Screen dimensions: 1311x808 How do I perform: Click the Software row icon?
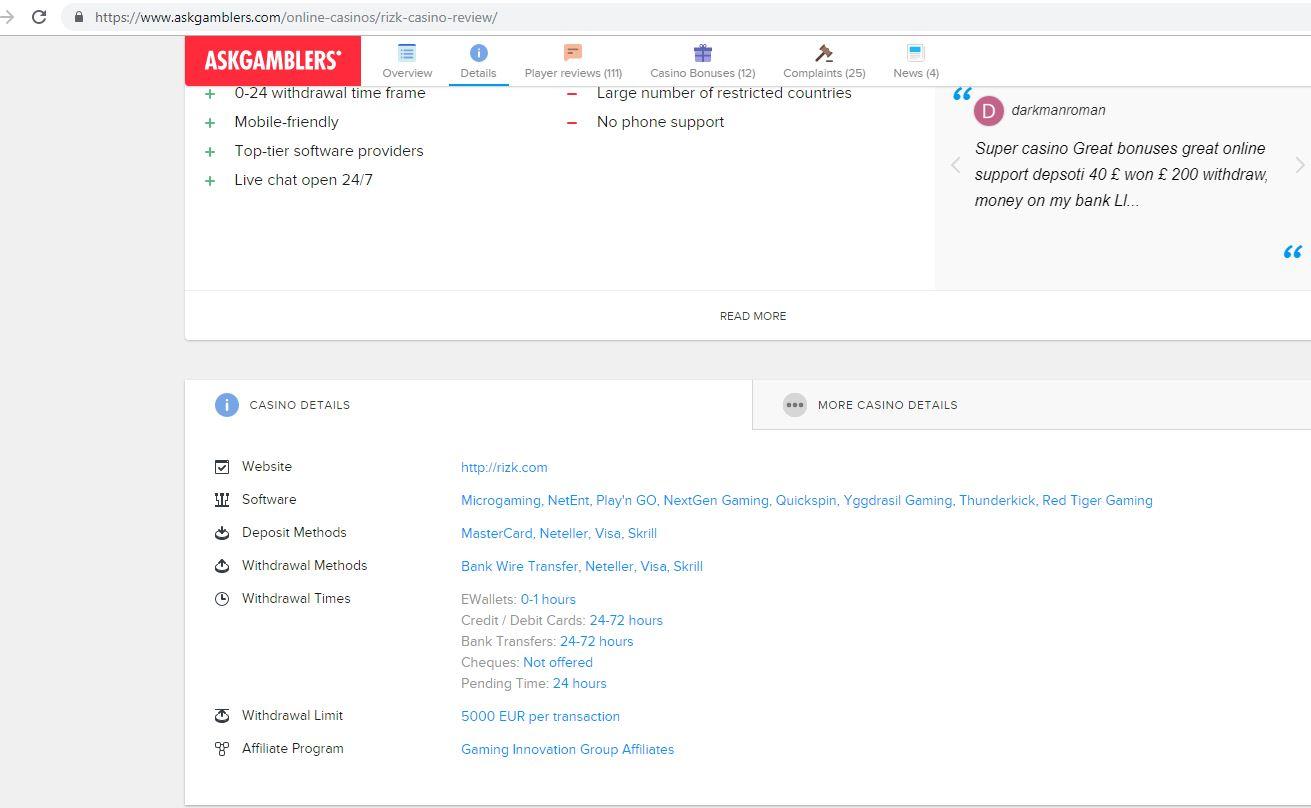pos(222,500)
